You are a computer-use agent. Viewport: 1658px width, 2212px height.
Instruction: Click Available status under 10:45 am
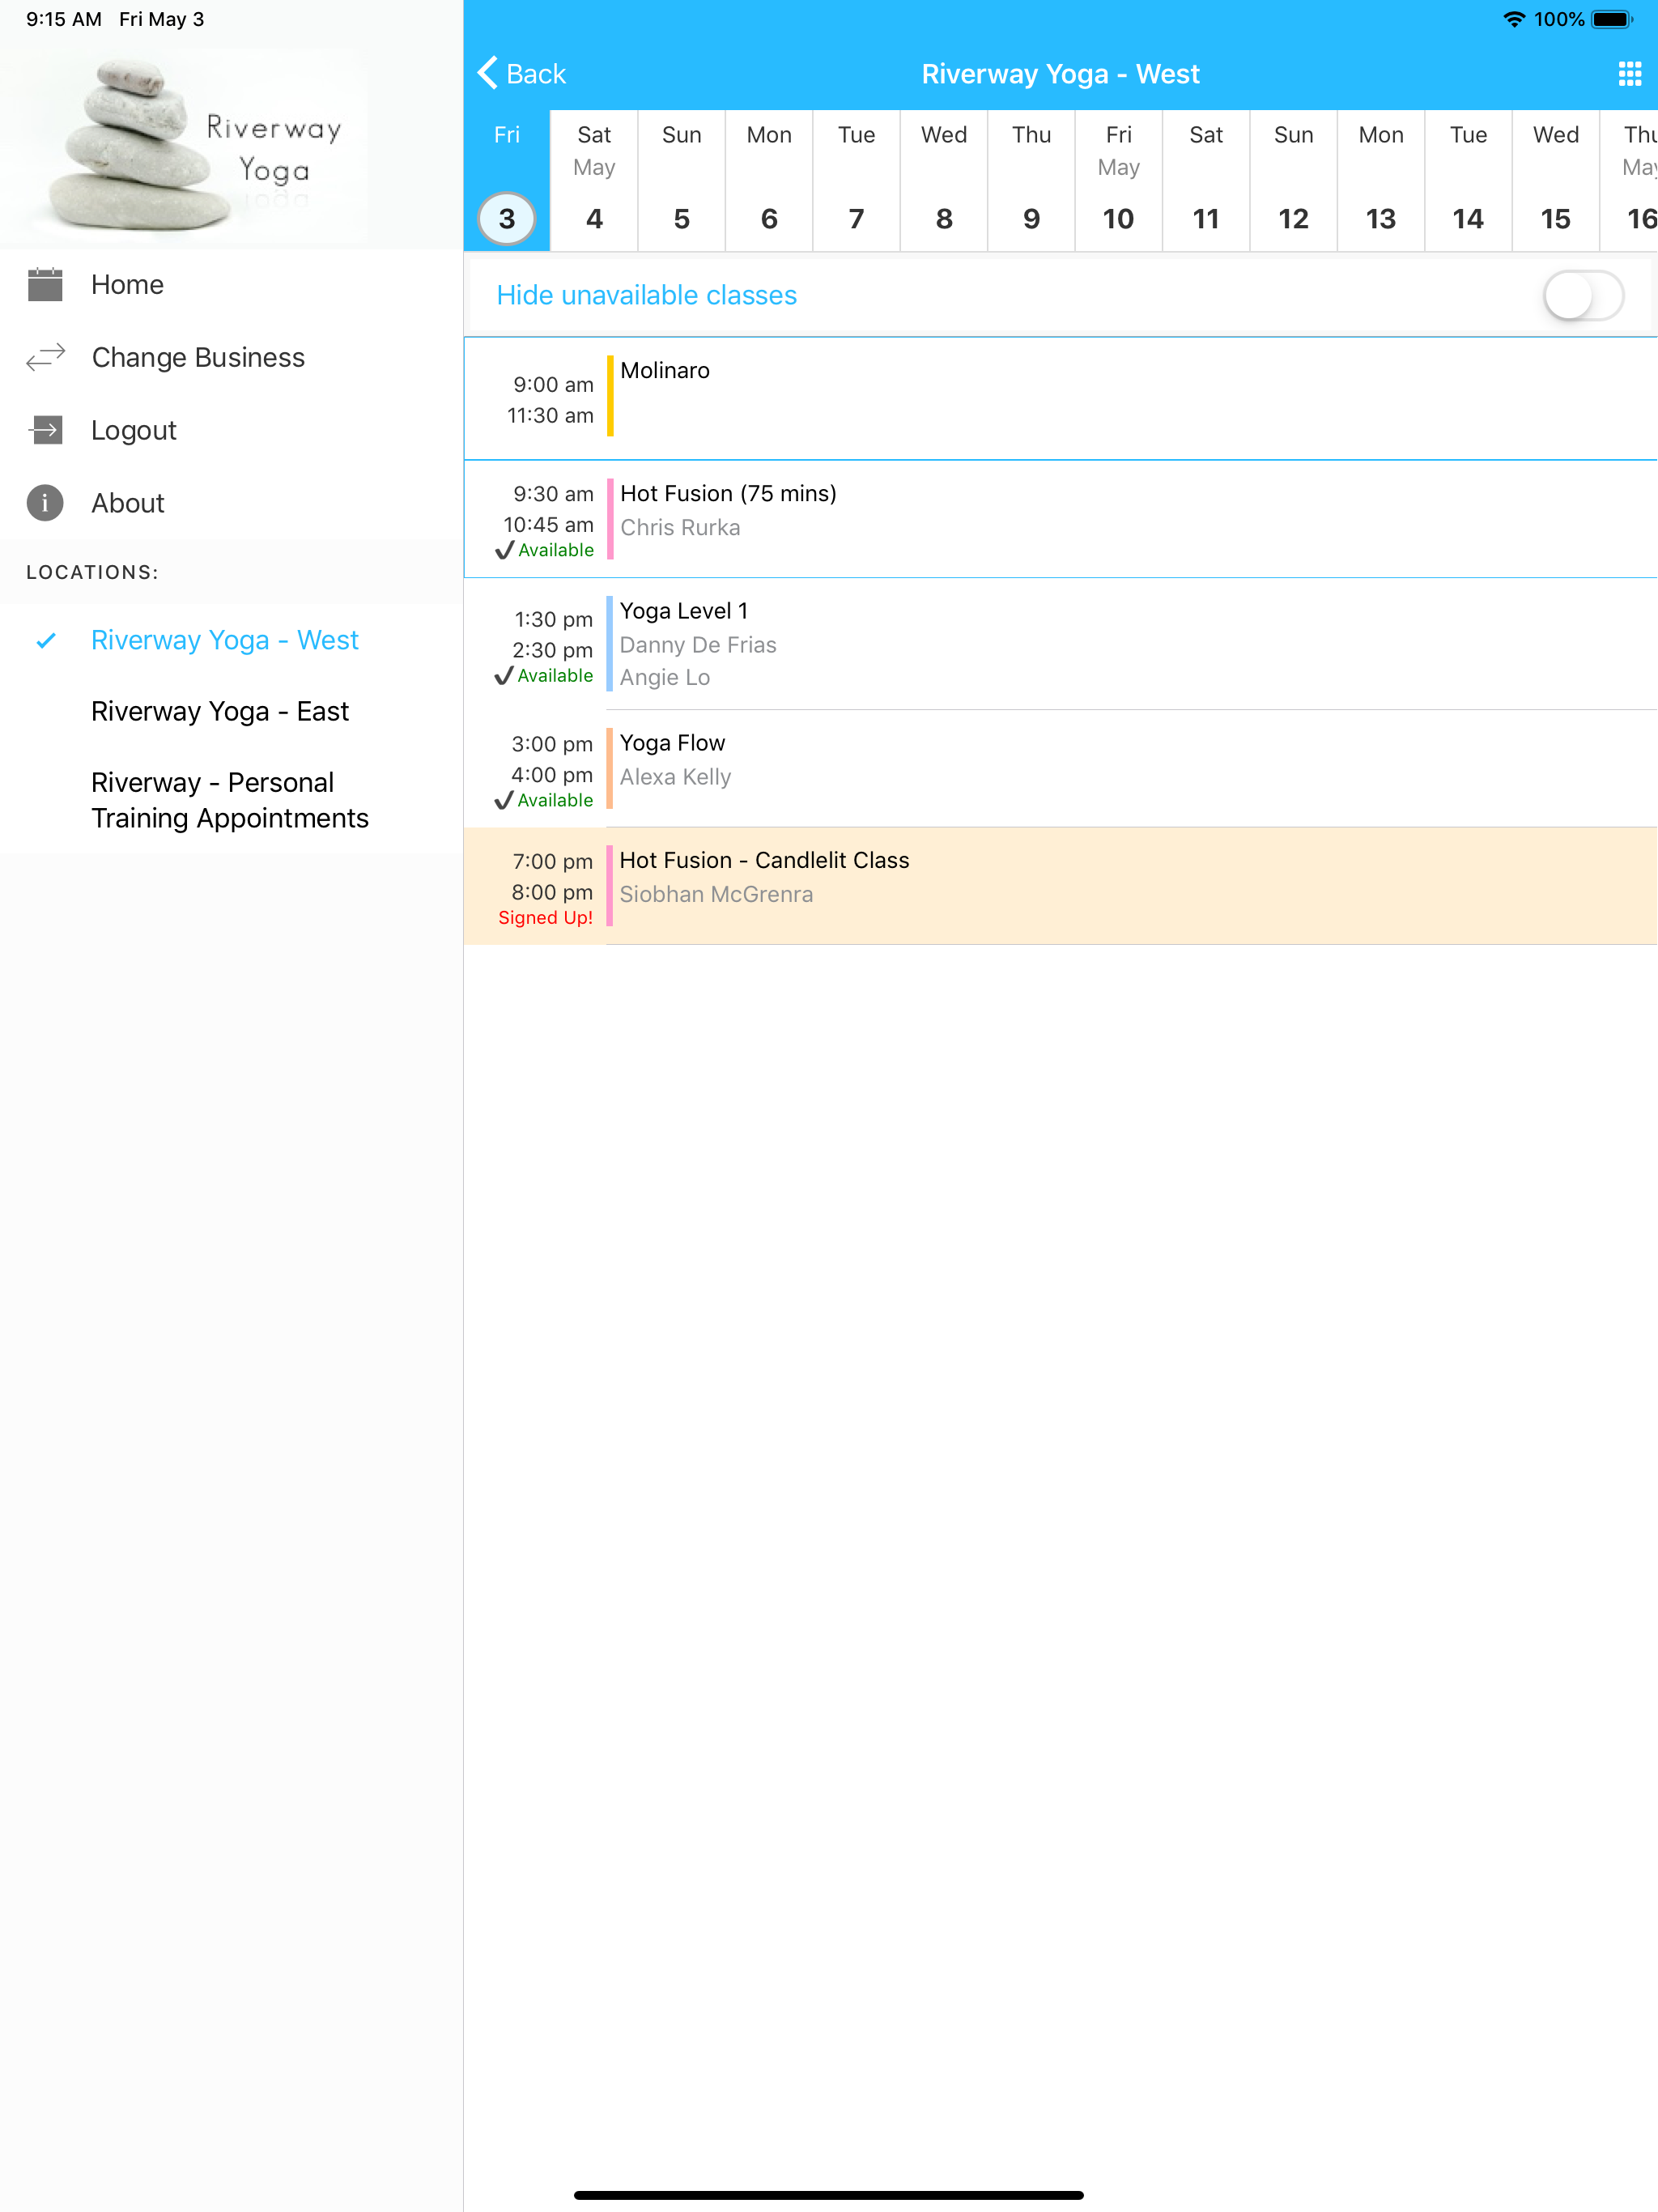[545, 550]
